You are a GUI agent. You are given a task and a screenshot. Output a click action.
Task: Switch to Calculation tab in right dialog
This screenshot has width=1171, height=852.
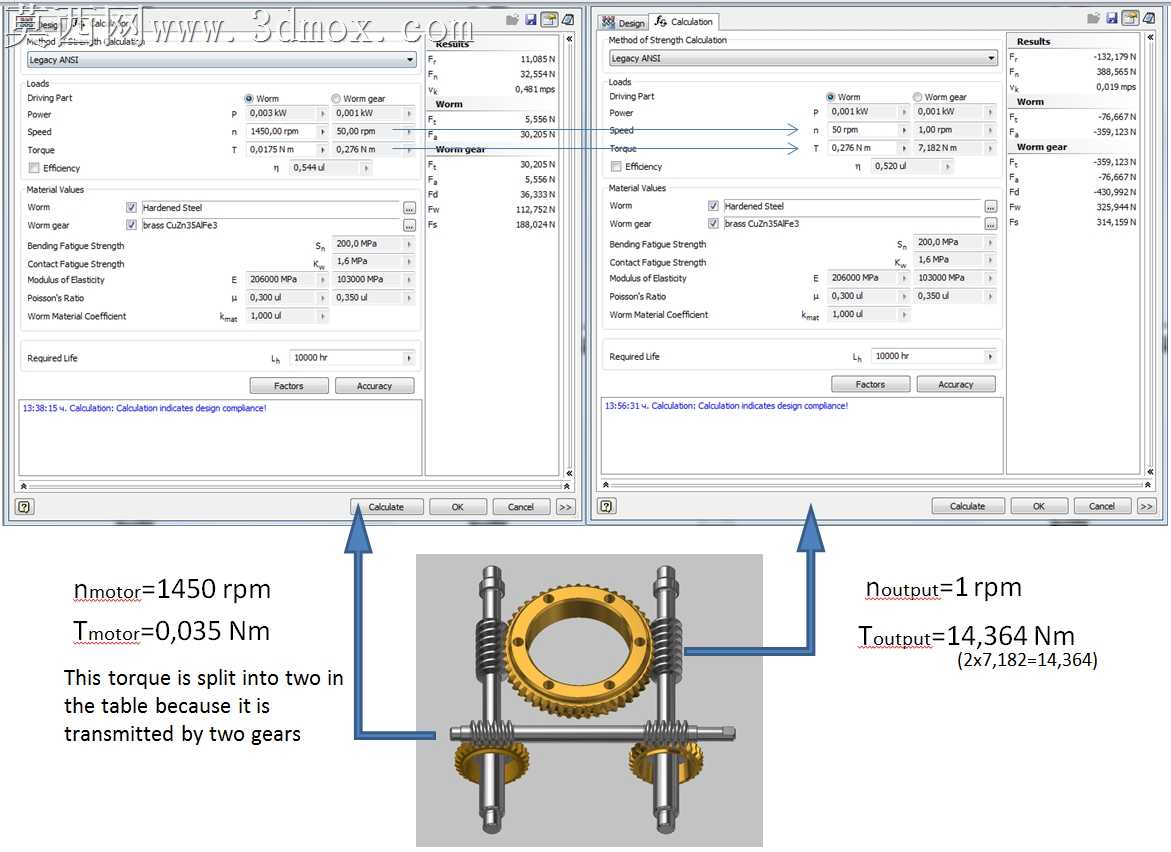tap(684, 22)
